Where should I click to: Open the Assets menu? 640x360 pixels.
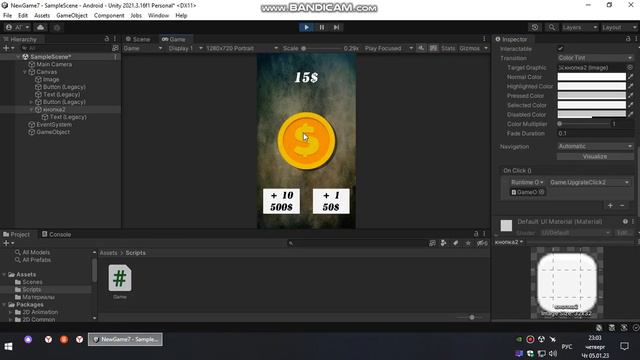tap(42, 16)
